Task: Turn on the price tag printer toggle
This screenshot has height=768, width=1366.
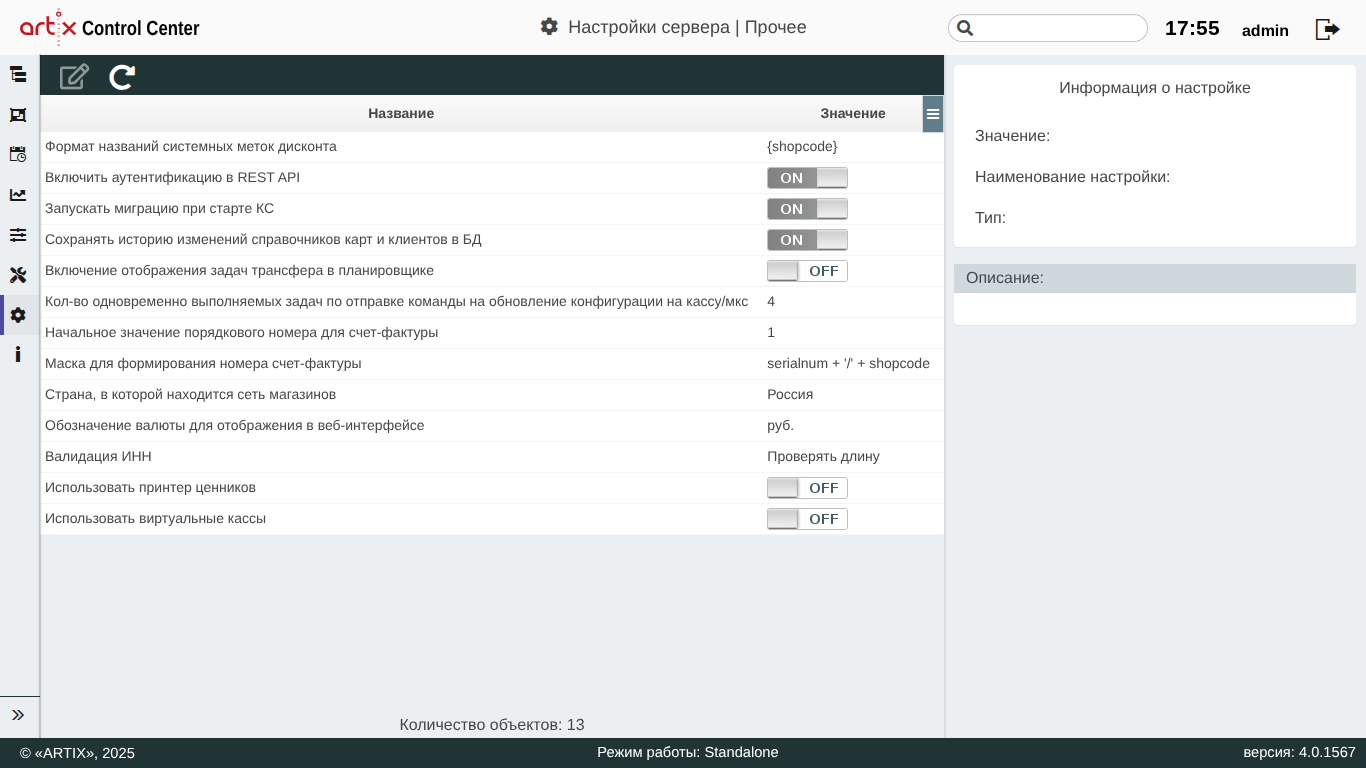Action: point(807,488)
